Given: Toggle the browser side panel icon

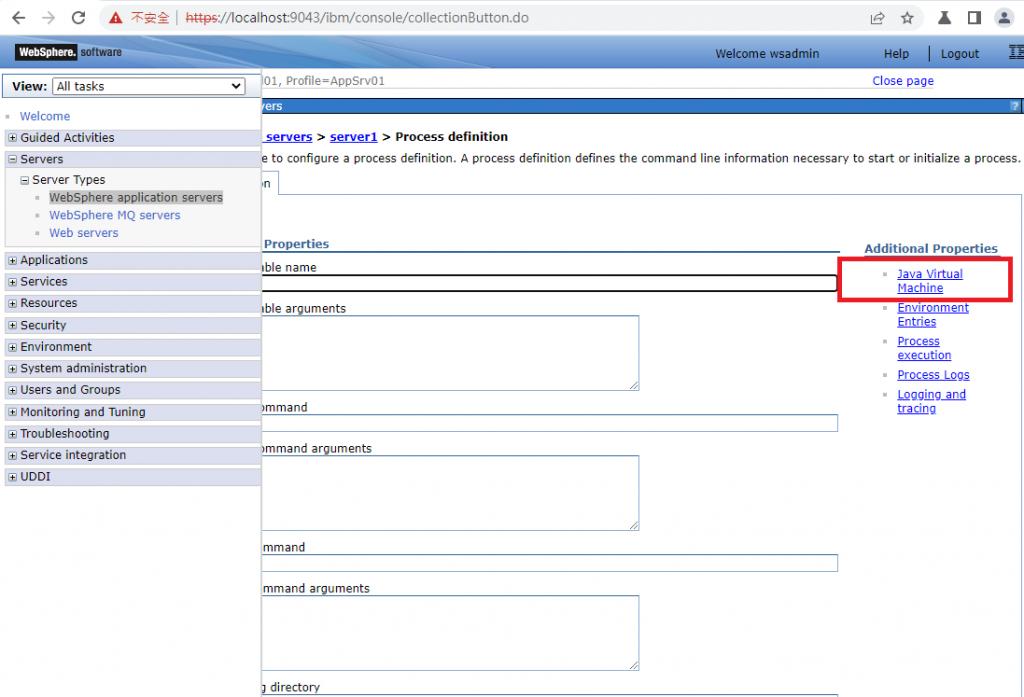Looking at the screenshot, I should [974, 18].
